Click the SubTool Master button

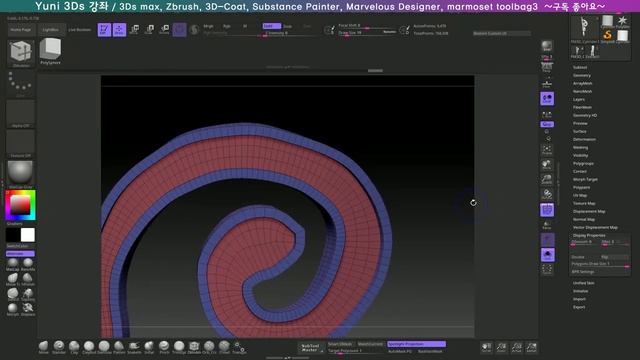[x=311, y=348]
